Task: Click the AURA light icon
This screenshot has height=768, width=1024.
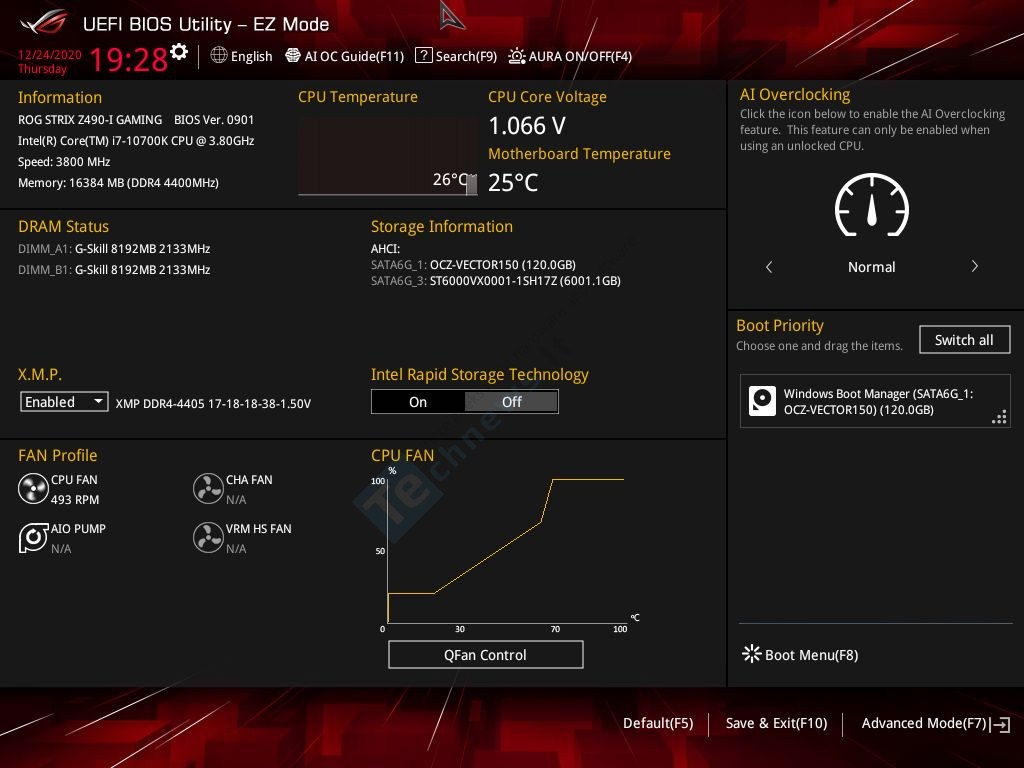Action: (x=517, y=56)
